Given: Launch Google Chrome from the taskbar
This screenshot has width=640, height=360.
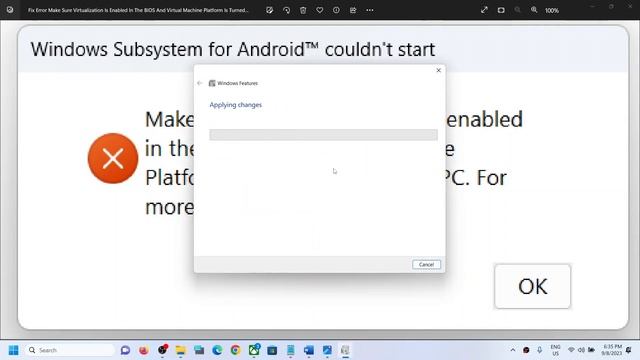Looking at the screenshot, I should coord(236,350).
